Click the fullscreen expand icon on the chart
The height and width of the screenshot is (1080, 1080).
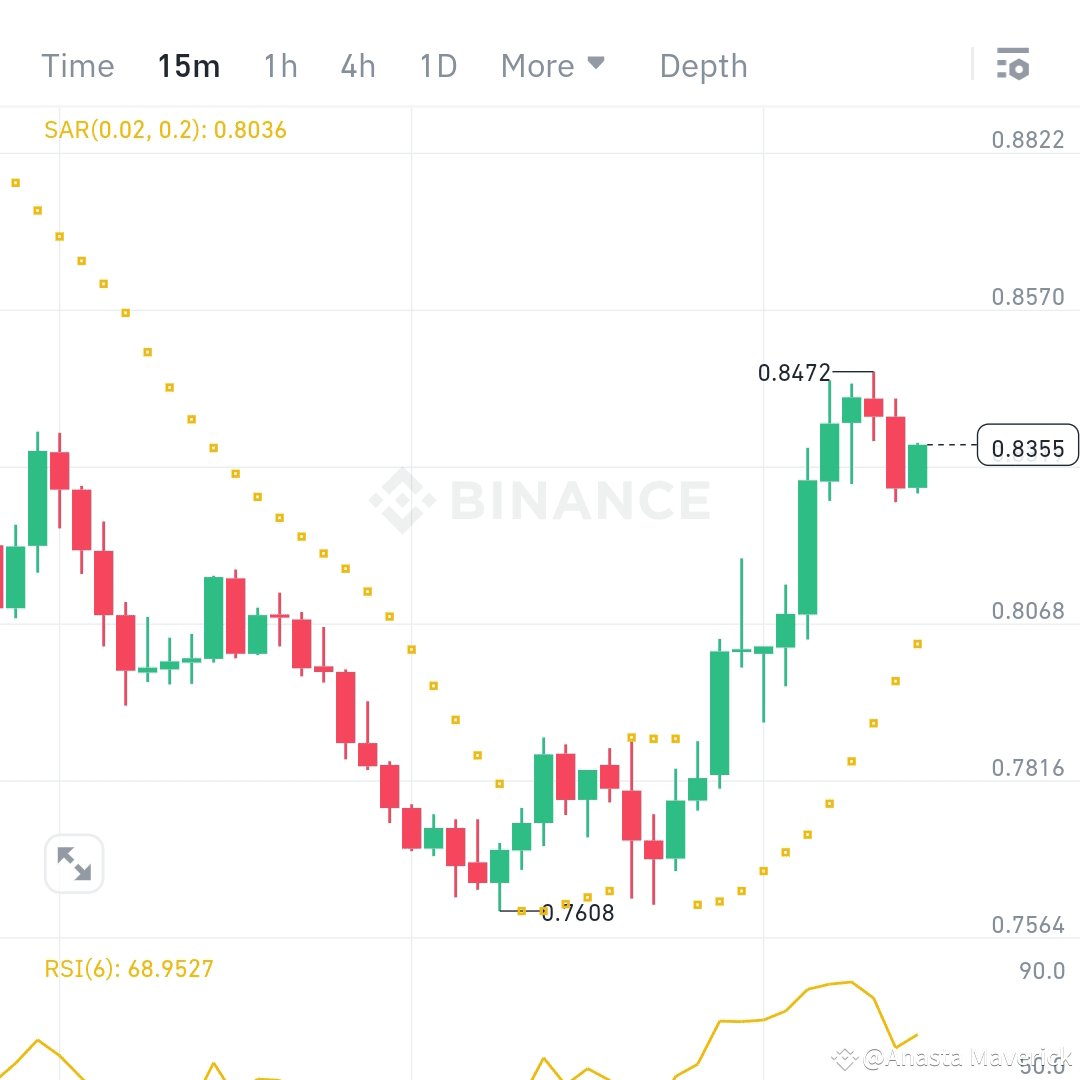point(73,862)
